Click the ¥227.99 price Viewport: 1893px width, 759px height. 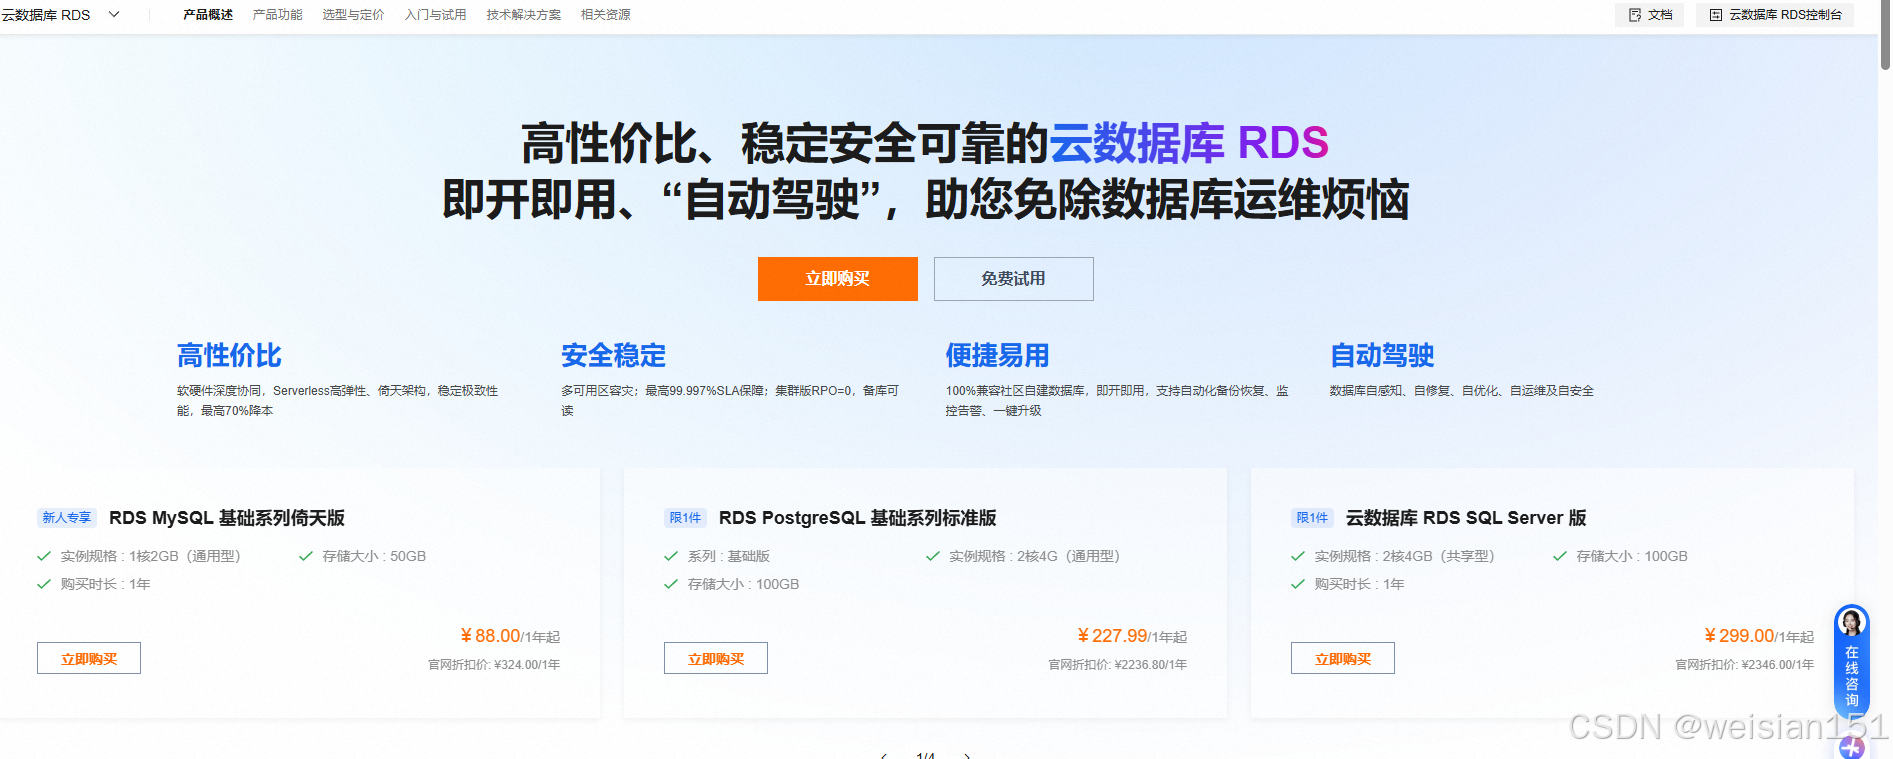point(1112,636)
